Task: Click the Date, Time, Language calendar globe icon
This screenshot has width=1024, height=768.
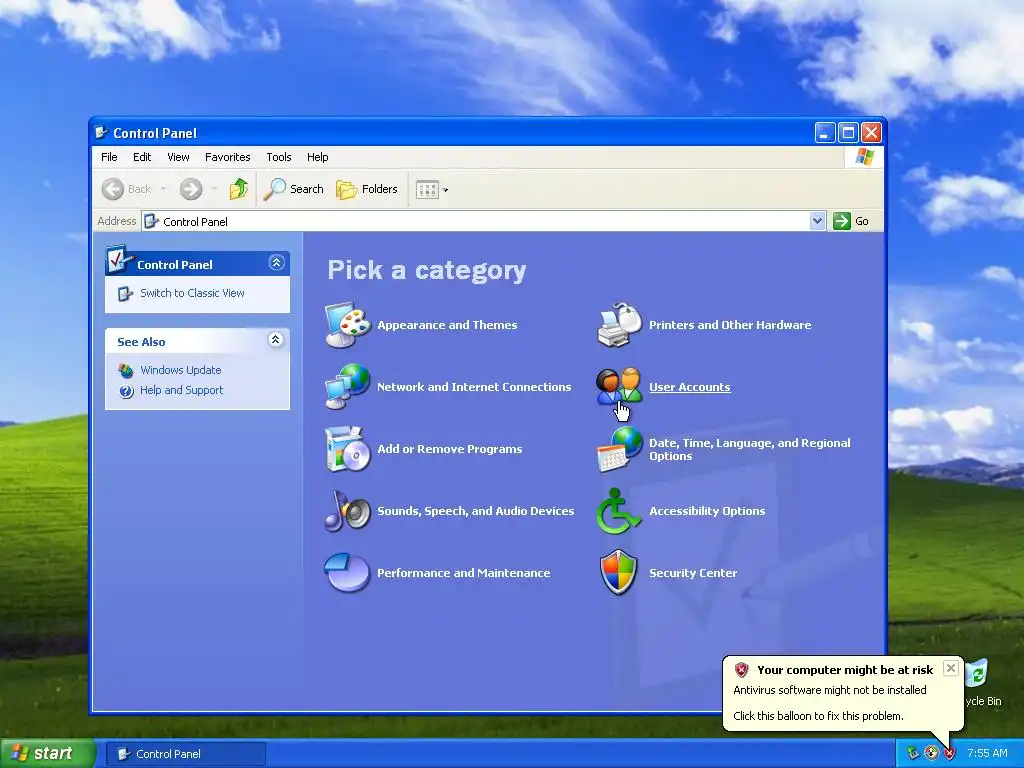Action: pos(619,449)
